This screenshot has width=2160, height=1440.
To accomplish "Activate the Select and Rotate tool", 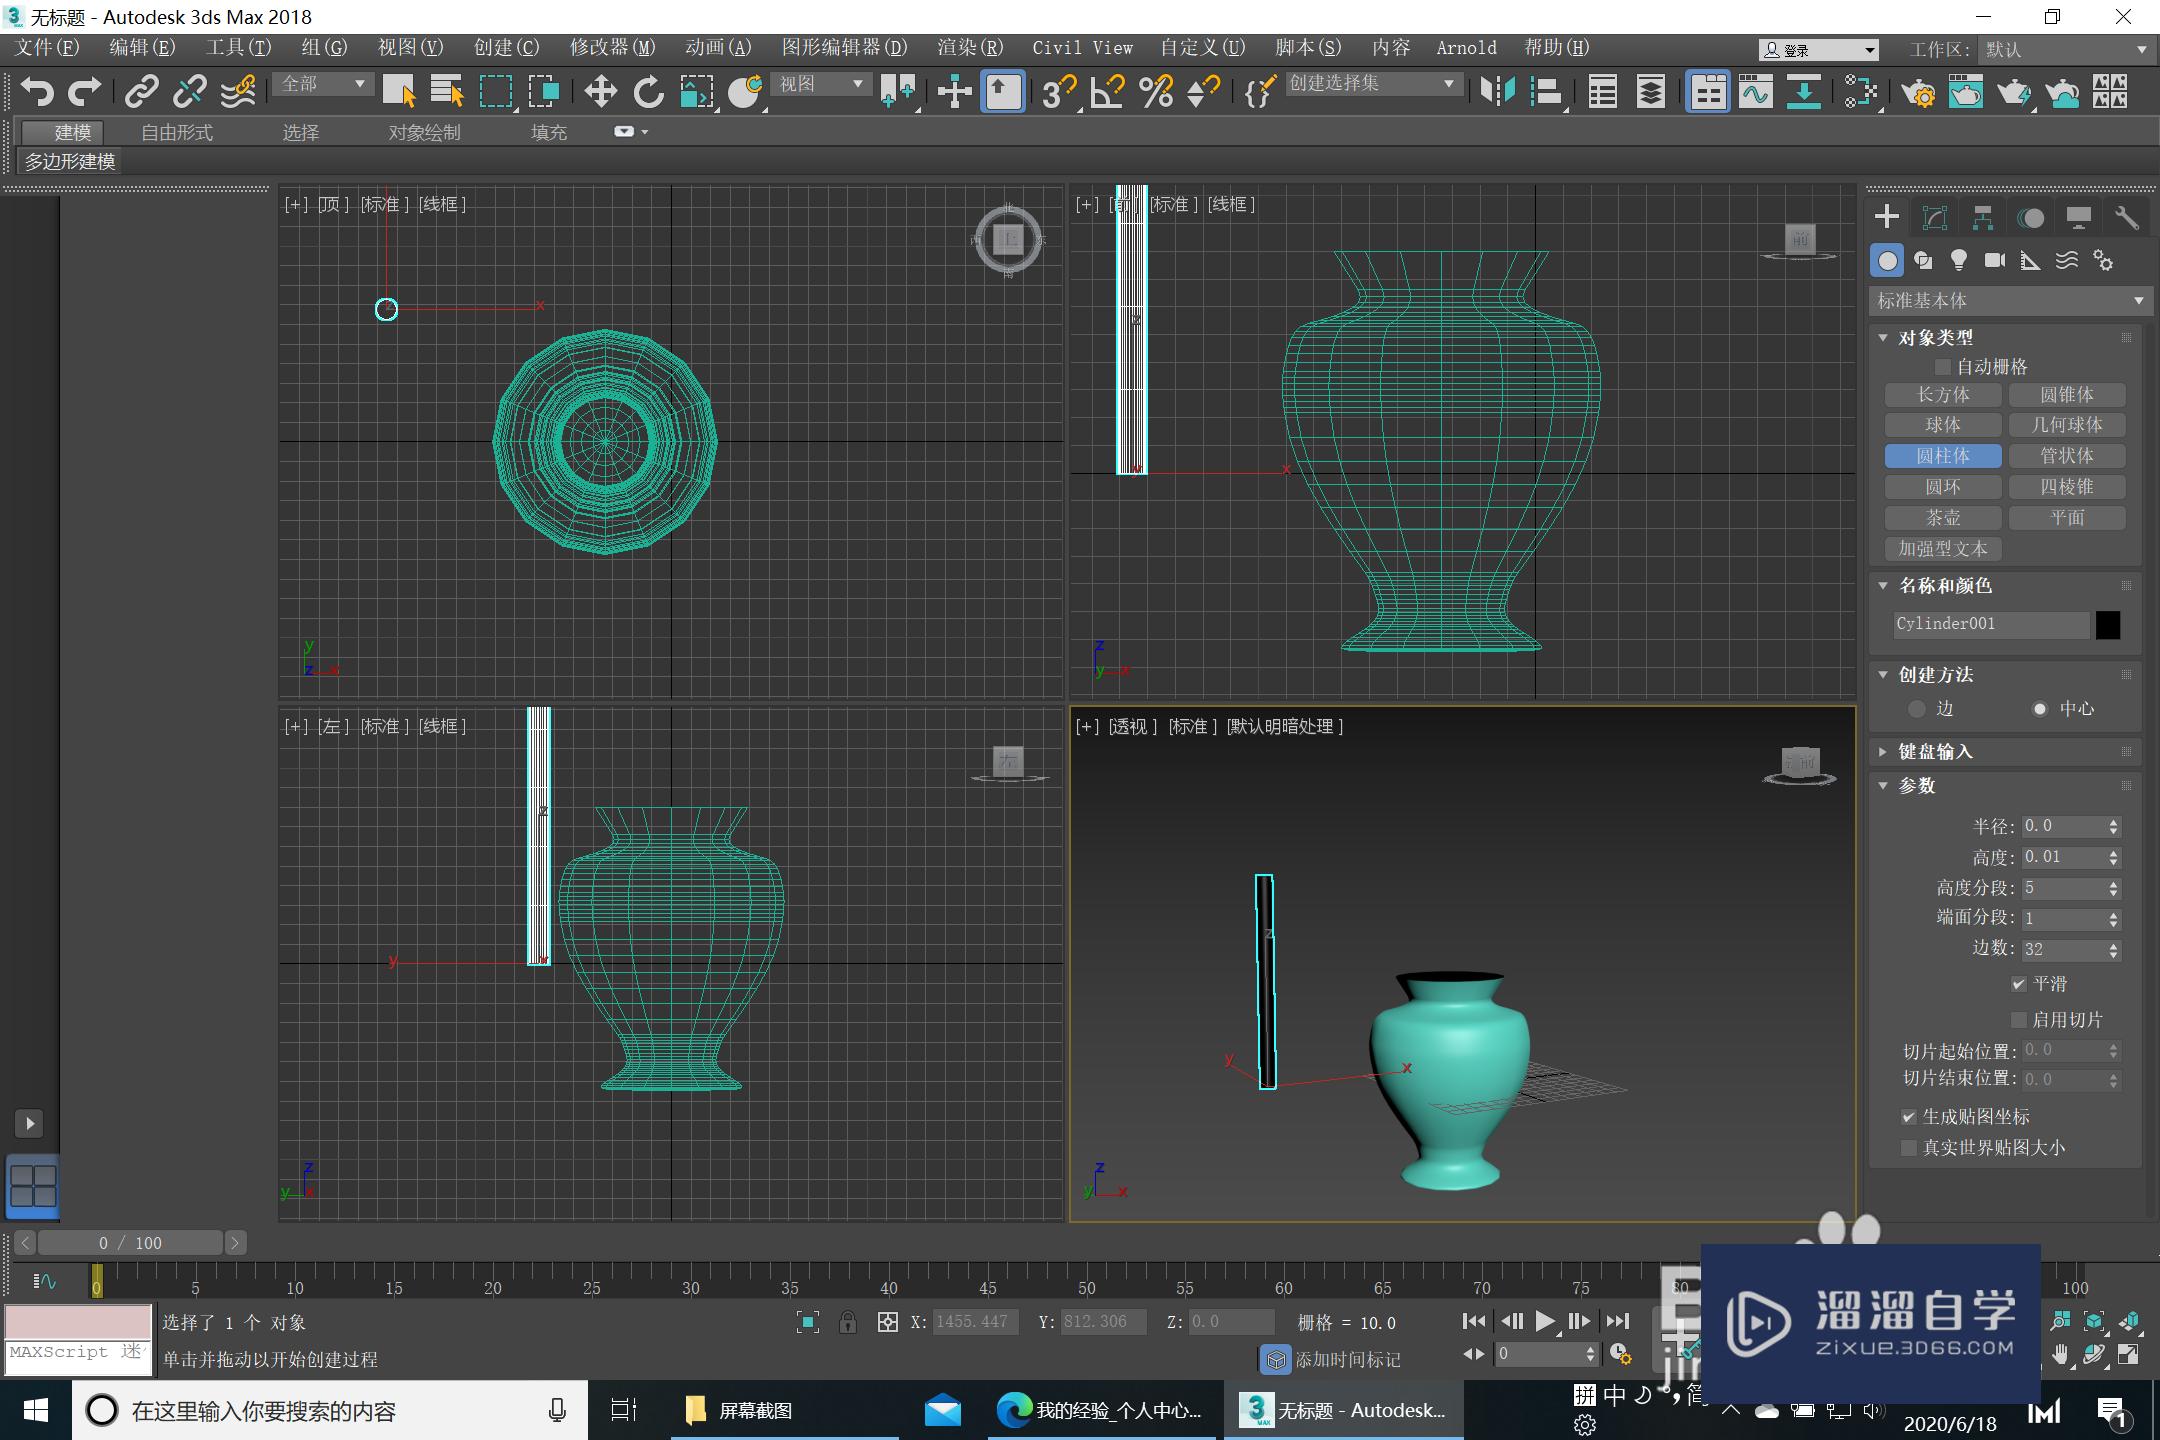I will click(x=648, y=92).
